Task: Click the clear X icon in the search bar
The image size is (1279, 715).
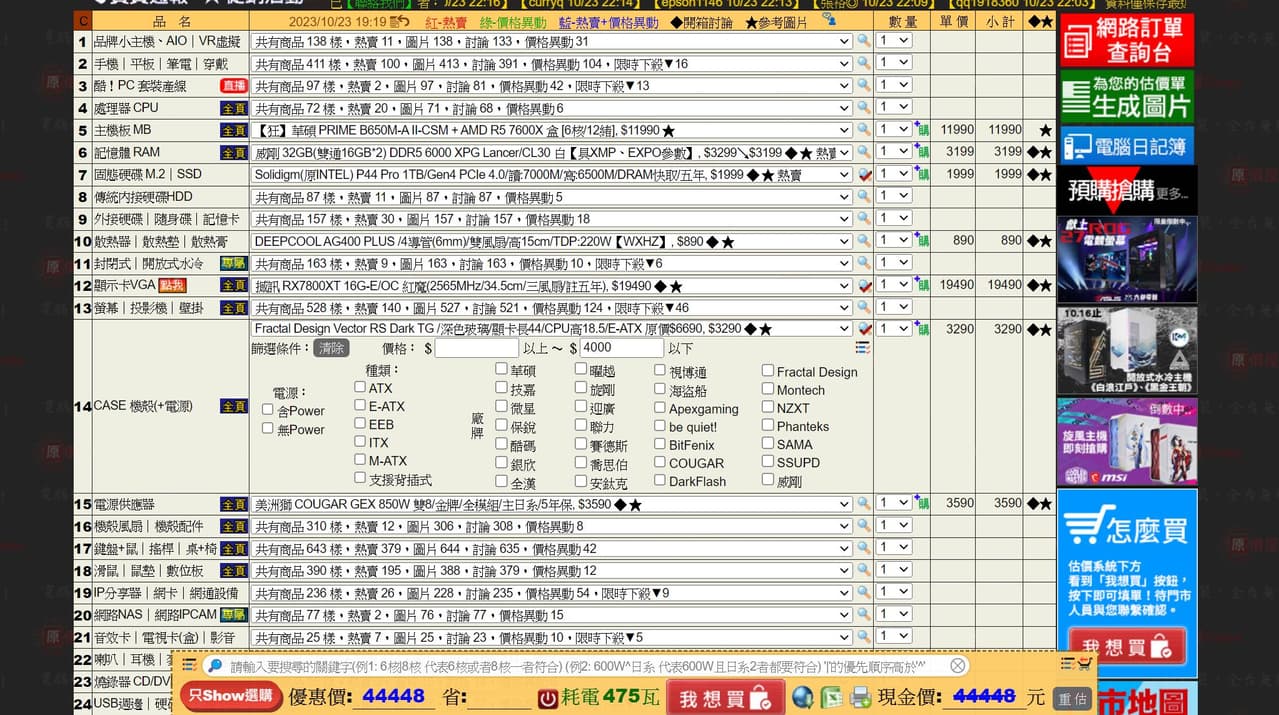Action: pyautogui.click(x=957, y=666)
